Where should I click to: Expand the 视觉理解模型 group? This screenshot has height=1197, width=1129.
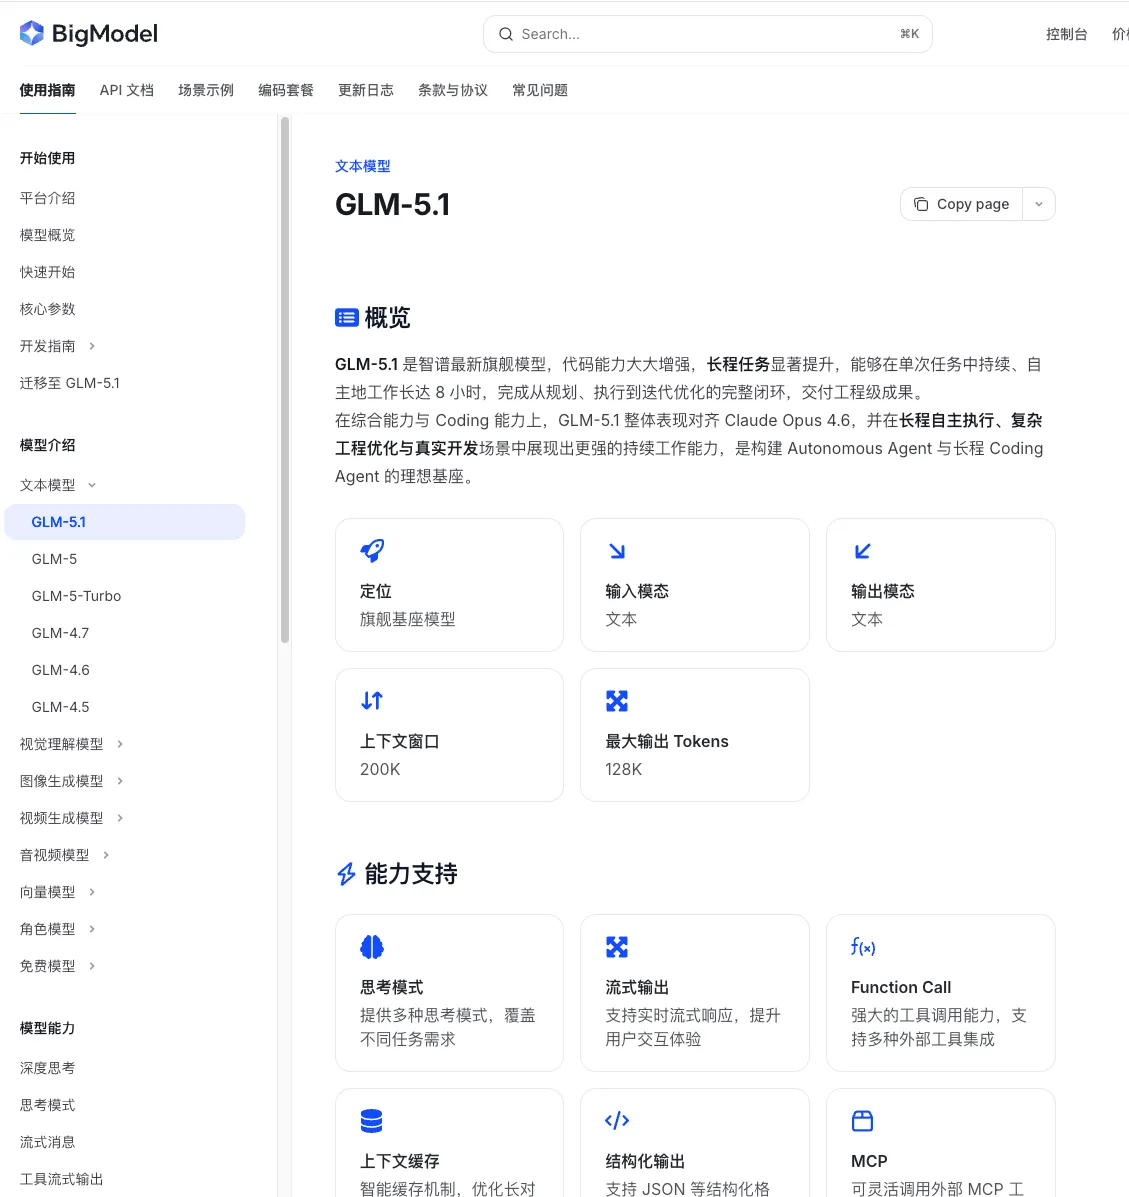(120, 744)
